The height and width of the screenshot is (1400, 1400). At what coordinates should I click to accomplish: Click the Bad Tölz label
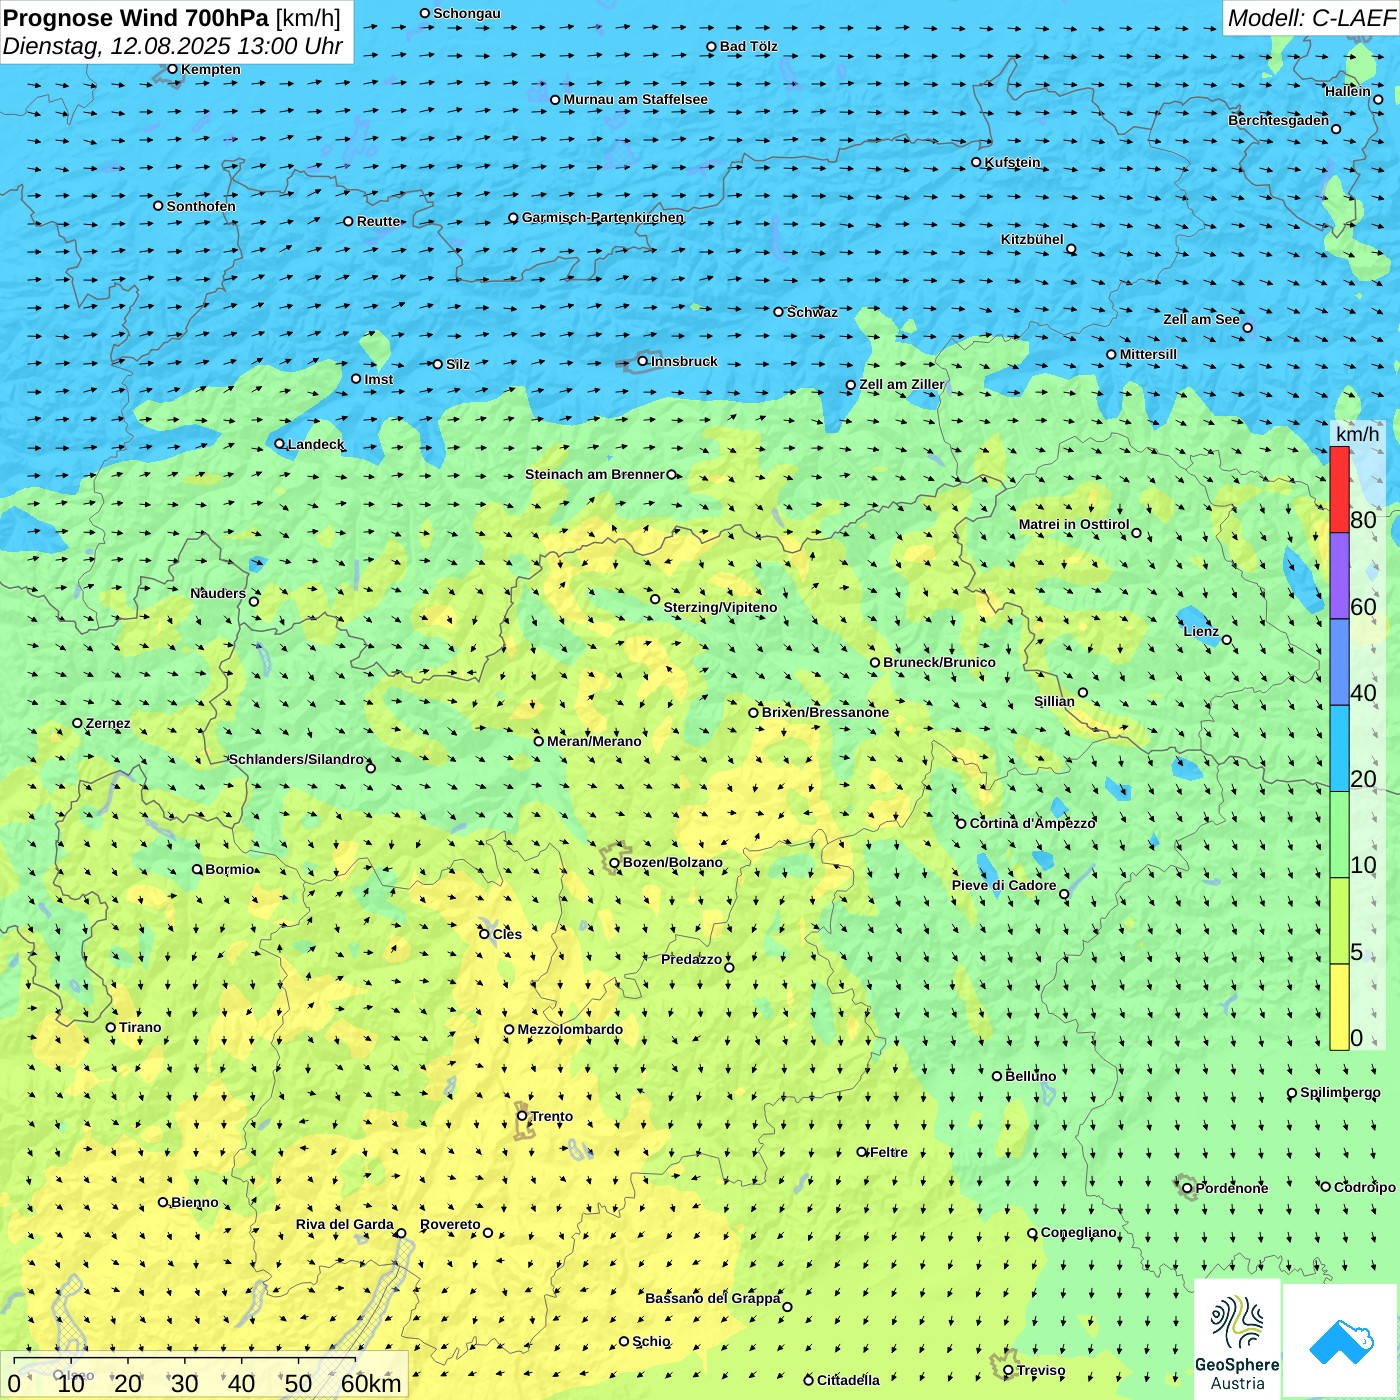(749, 46)
